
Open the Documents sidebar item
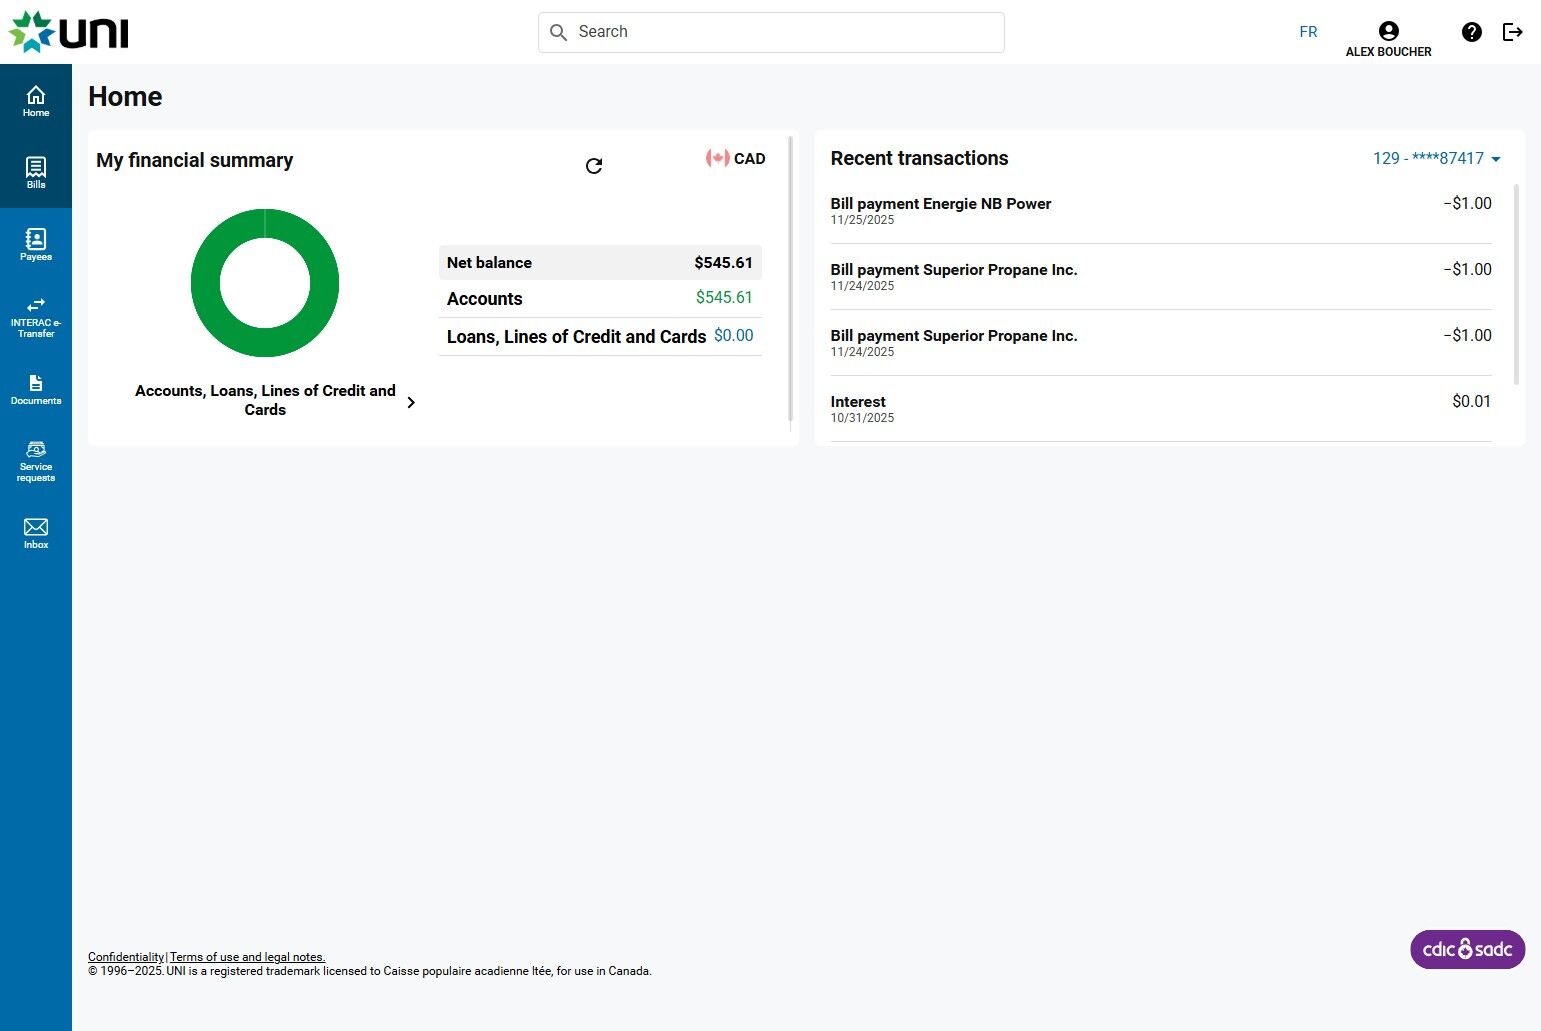(36, 389)
